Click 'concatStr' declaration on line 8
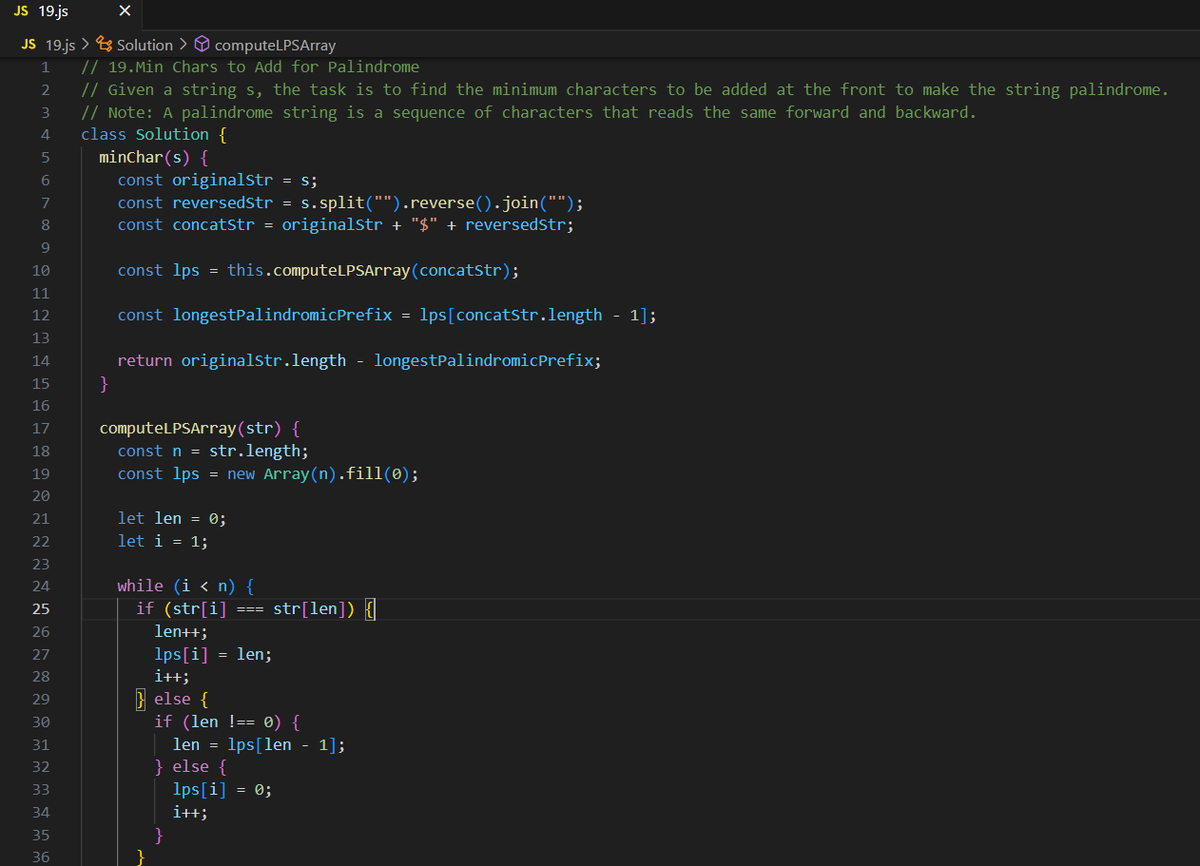 coord(213,224)
